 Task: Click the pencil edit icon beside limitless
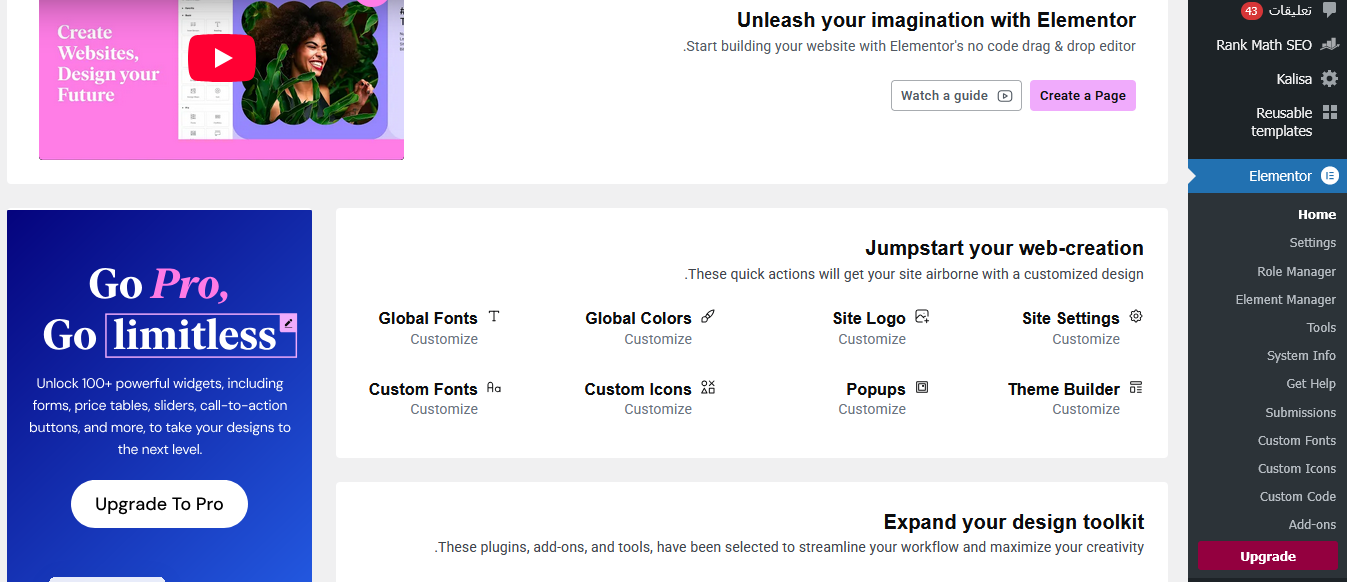click(288, 322)
